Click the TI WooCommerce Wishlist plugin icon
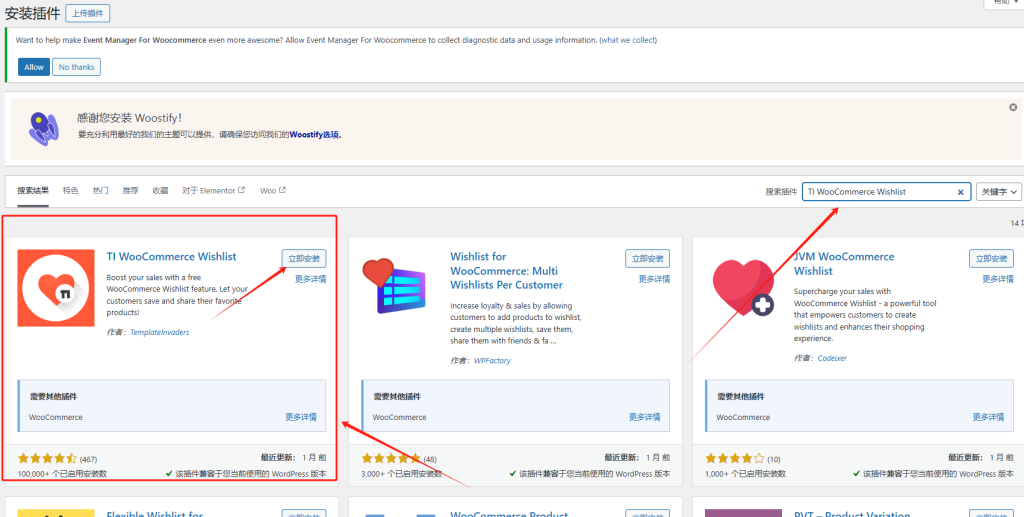 [x=56, y=288]
